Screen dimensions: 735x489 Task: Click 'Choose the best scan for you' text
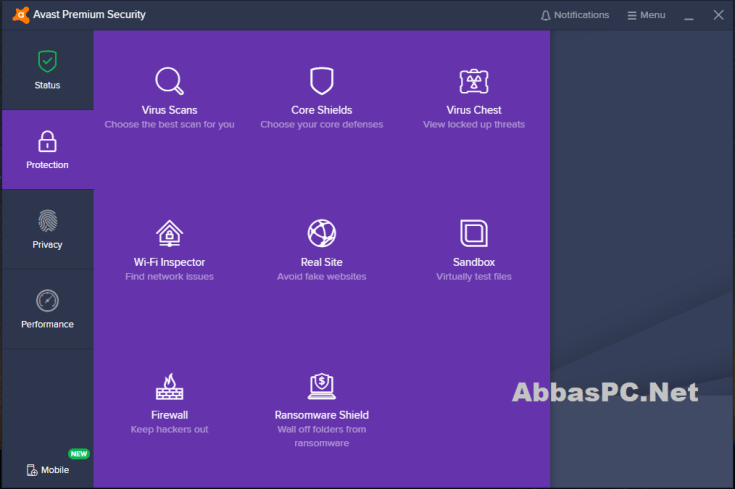tap(169, 125)
